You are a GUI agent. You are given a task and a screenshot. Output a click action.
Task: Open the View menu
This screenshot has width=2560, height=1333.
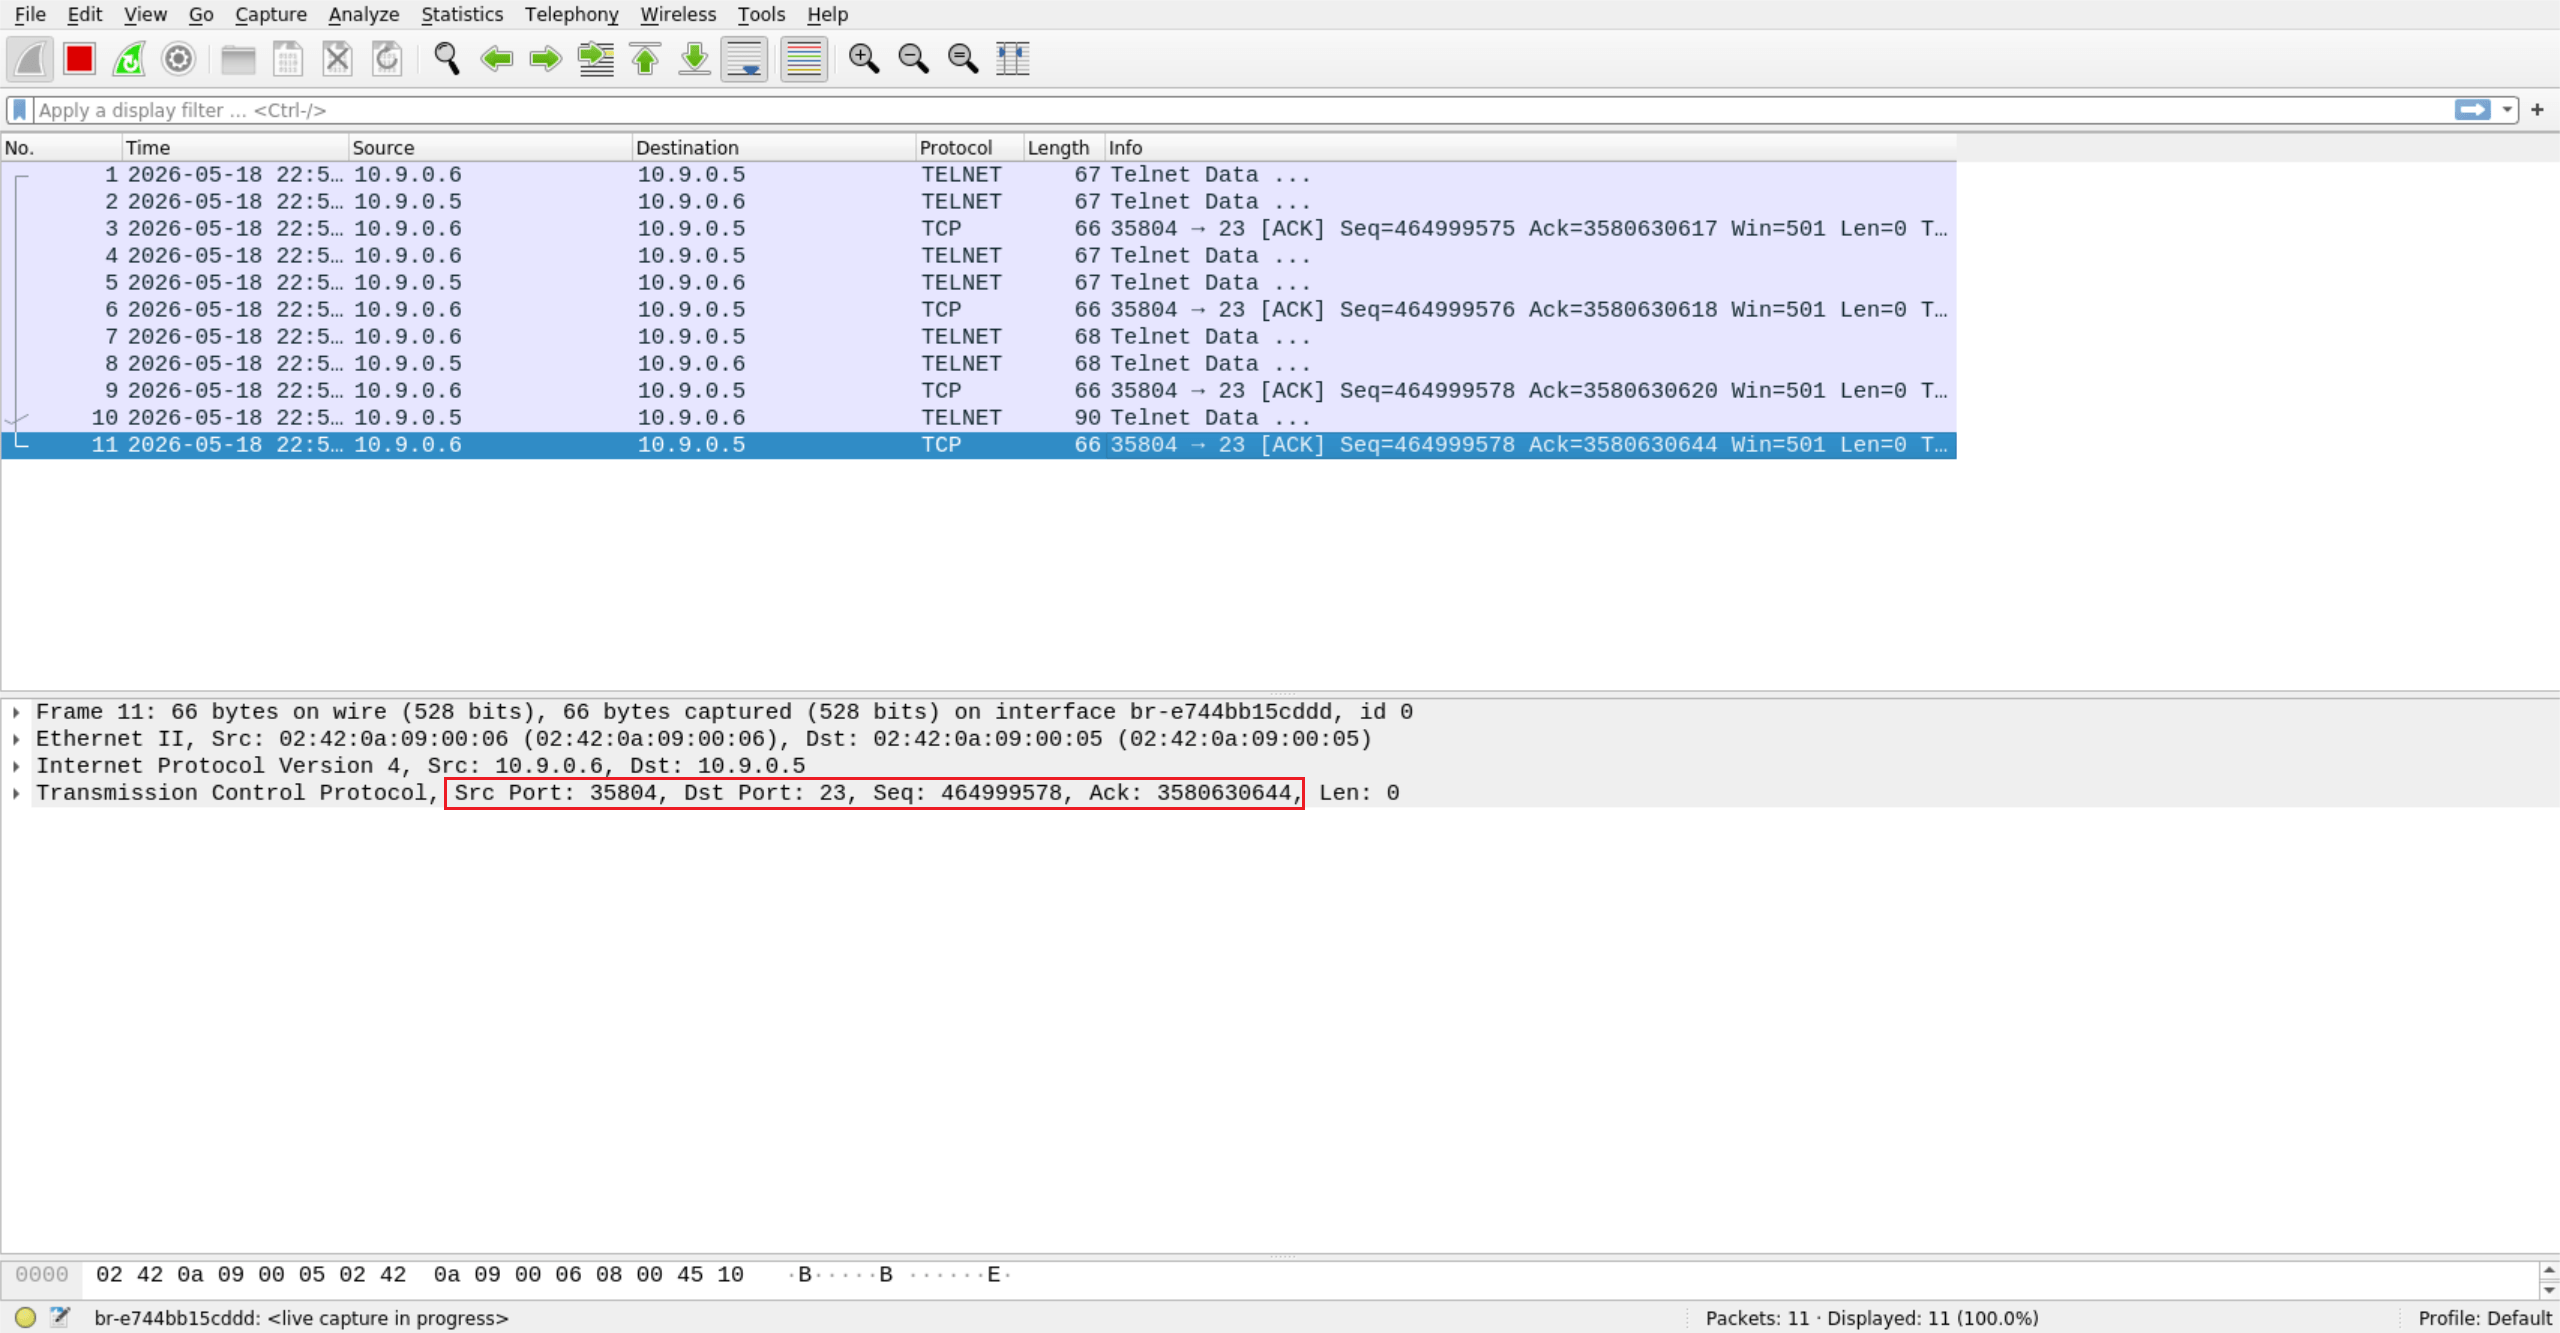coord(145,14)
